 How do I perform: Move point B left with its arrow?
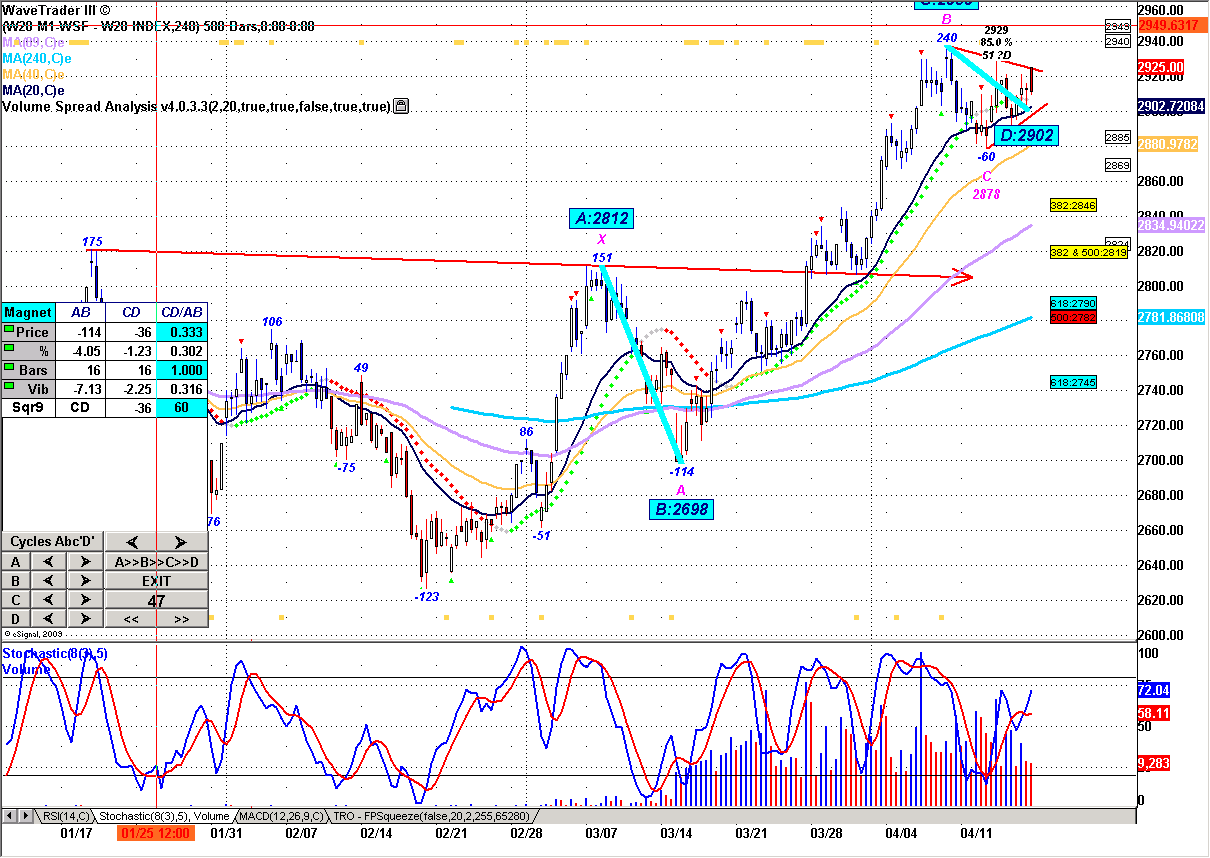point(47,581)
